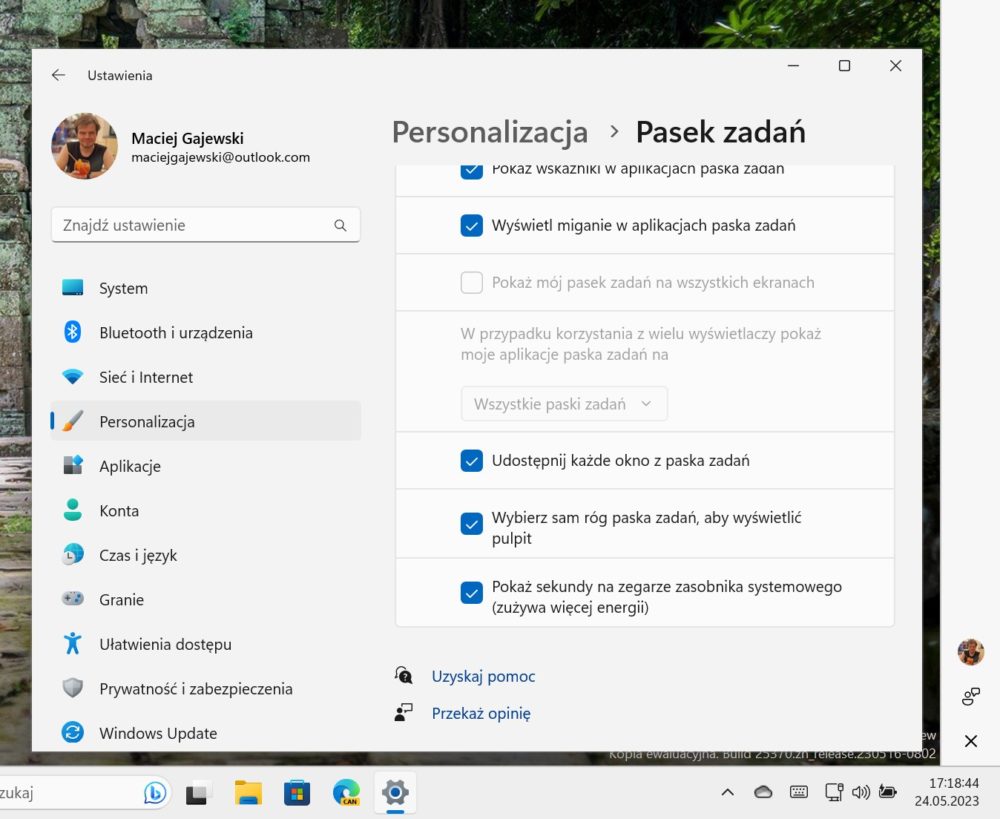Toggle Pokaż wskaźniki w aplikacjach checkbox
Image resolution: width=1000 pixels, height=819 pixels.
[x=471, y=170]
